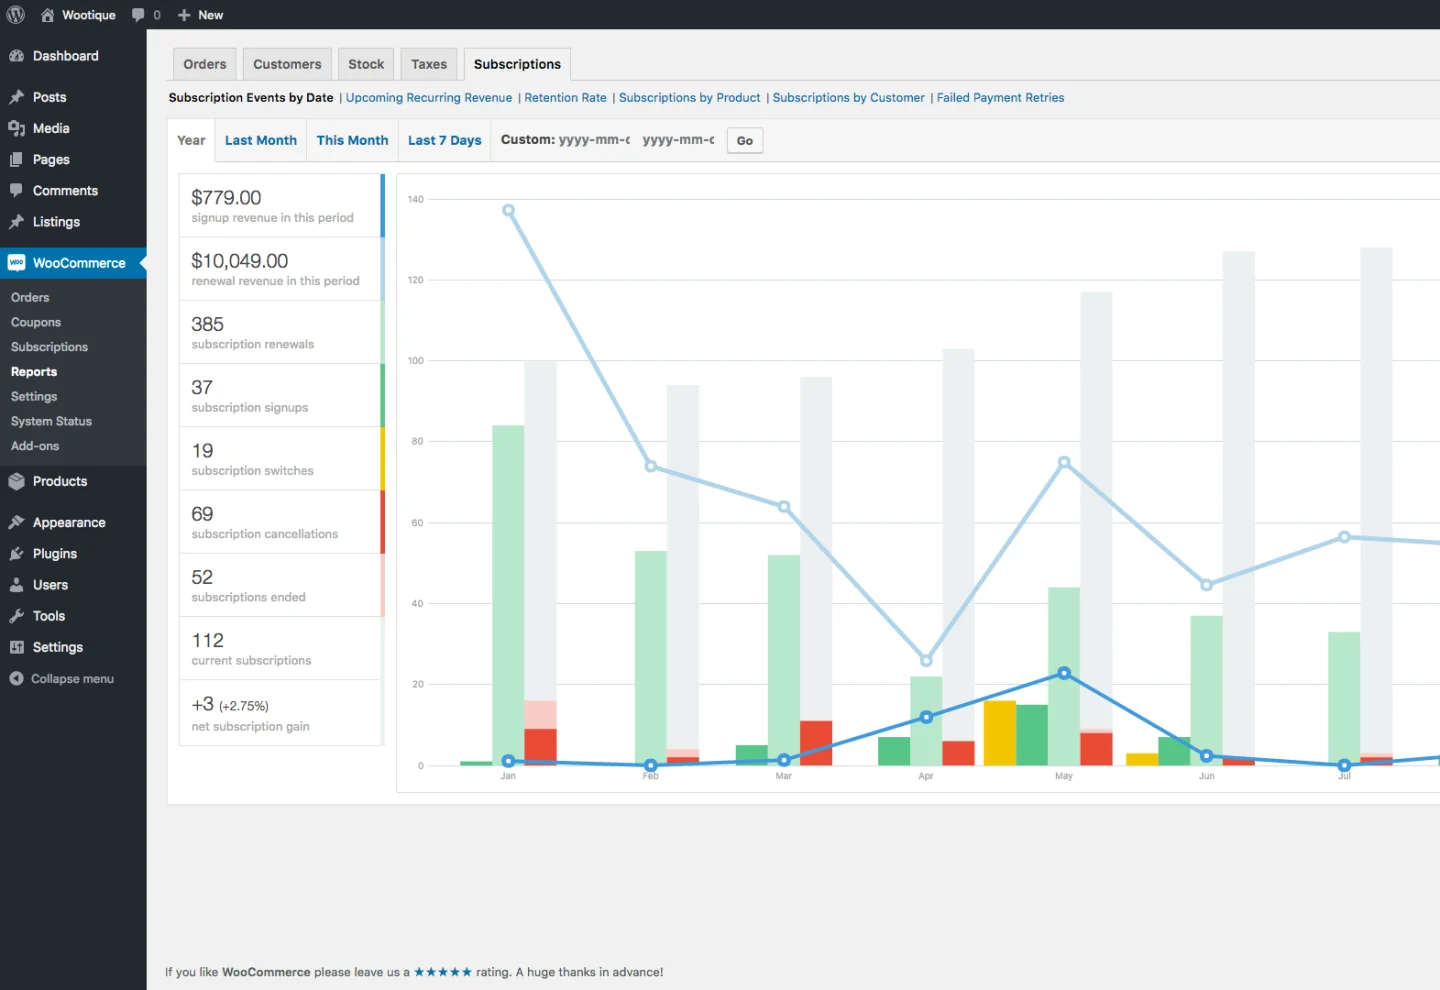Click the WooCommerce logo icon
This screenshot has width=1440, height=990.
pos(16,263)
